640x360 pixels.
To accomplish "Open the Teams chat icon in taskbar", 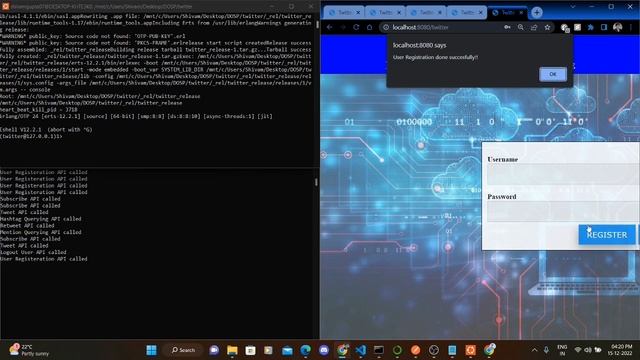I will pos(214,350).
